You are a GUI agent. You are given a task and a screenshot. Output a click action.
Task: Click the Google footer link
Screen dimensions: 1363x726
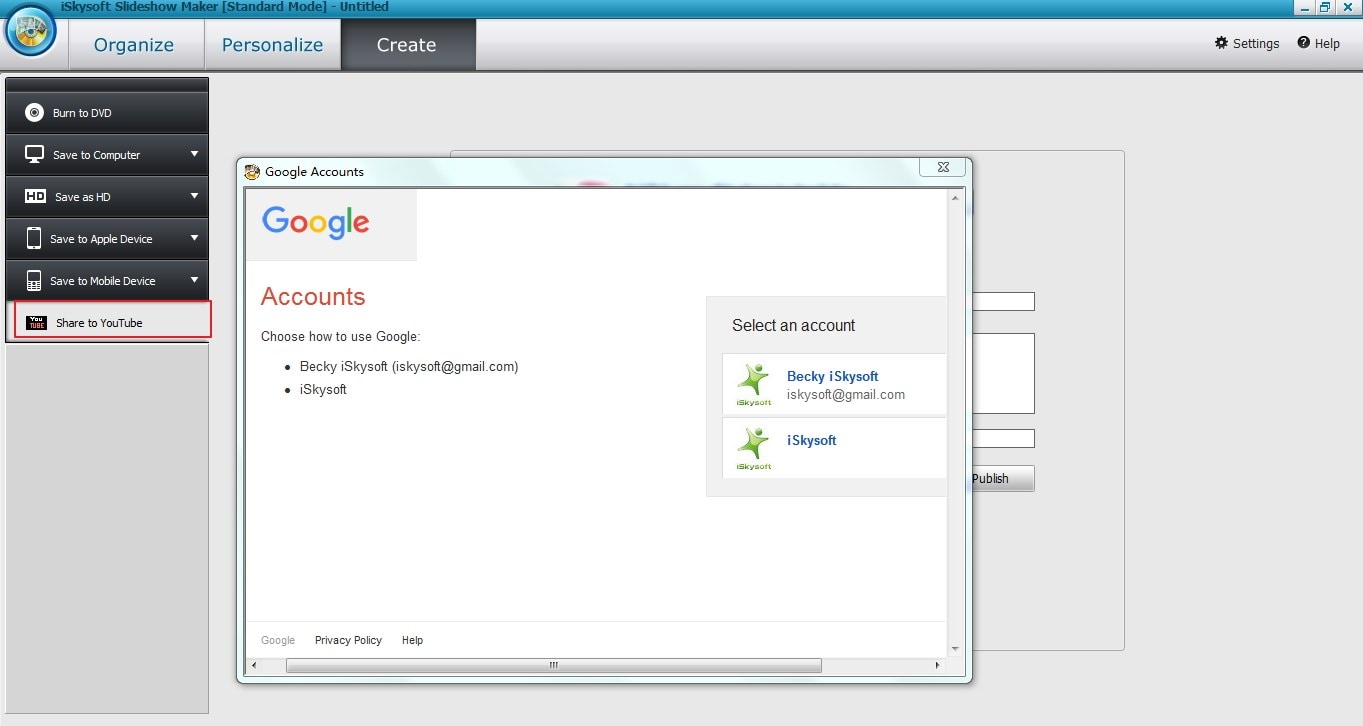click(278, 640)
